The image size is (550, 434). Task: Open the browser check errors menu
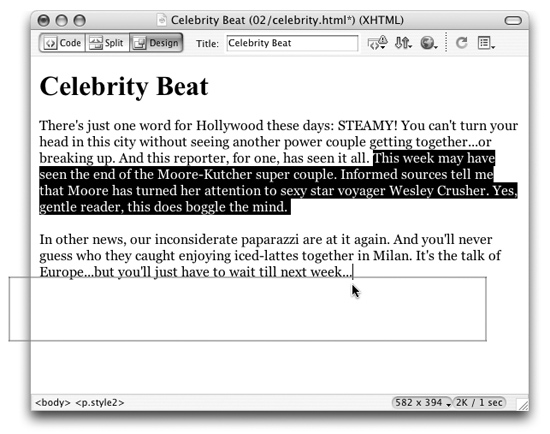[377, 43]
